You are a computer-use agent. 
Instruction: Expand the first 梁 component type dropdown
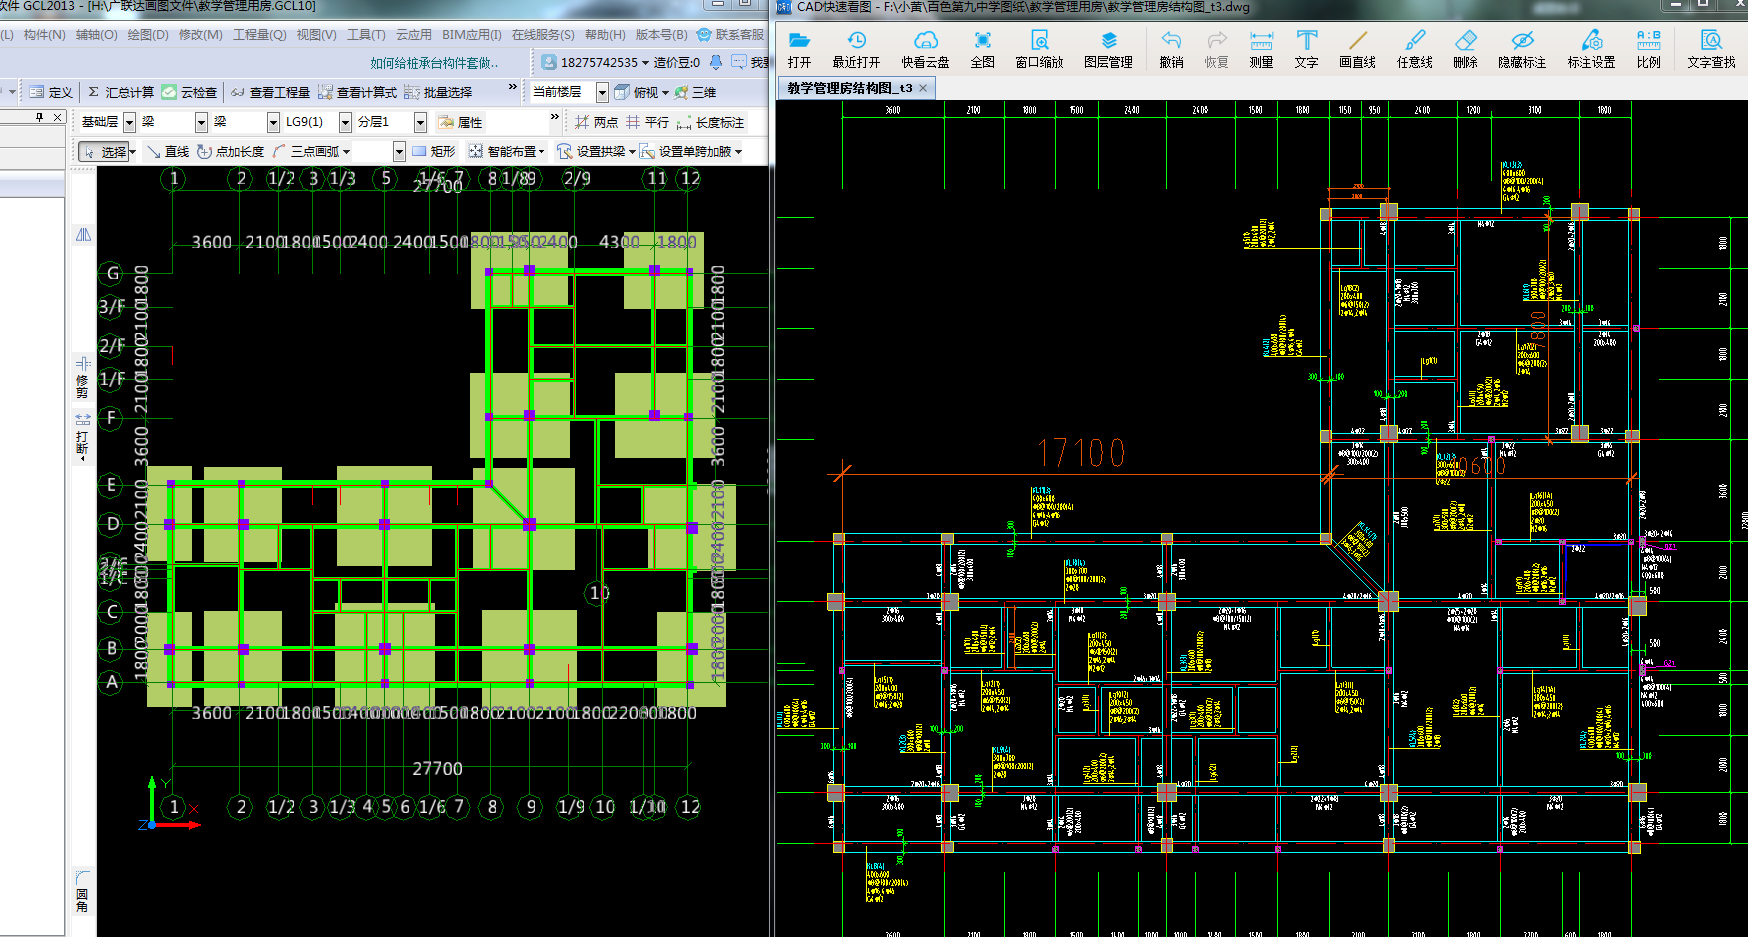click(x=201, y=122)
